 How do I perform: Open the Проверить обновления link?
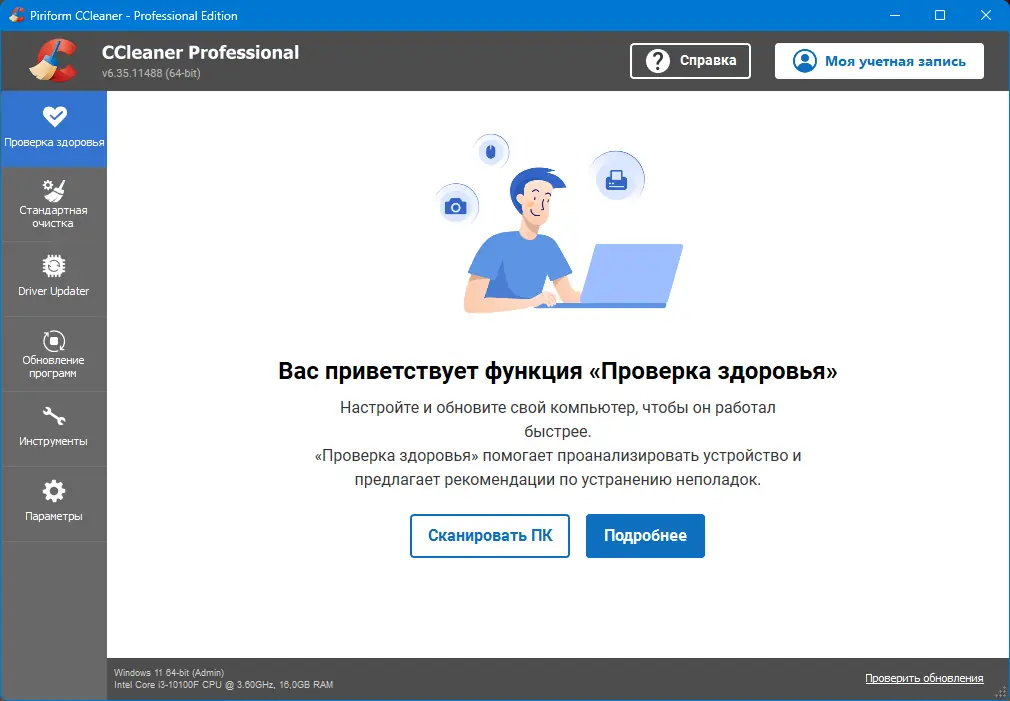(x=923, y=677)
